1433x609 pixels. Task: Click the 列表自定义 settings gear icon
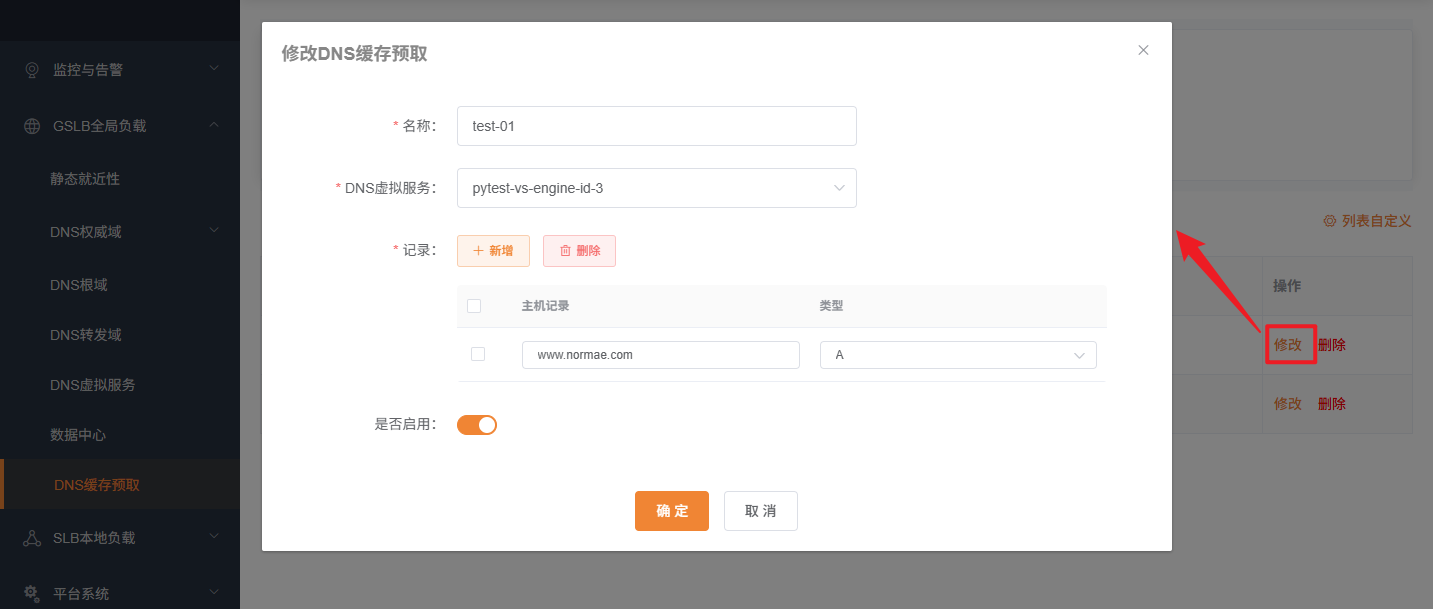(x=1329, y=221)
